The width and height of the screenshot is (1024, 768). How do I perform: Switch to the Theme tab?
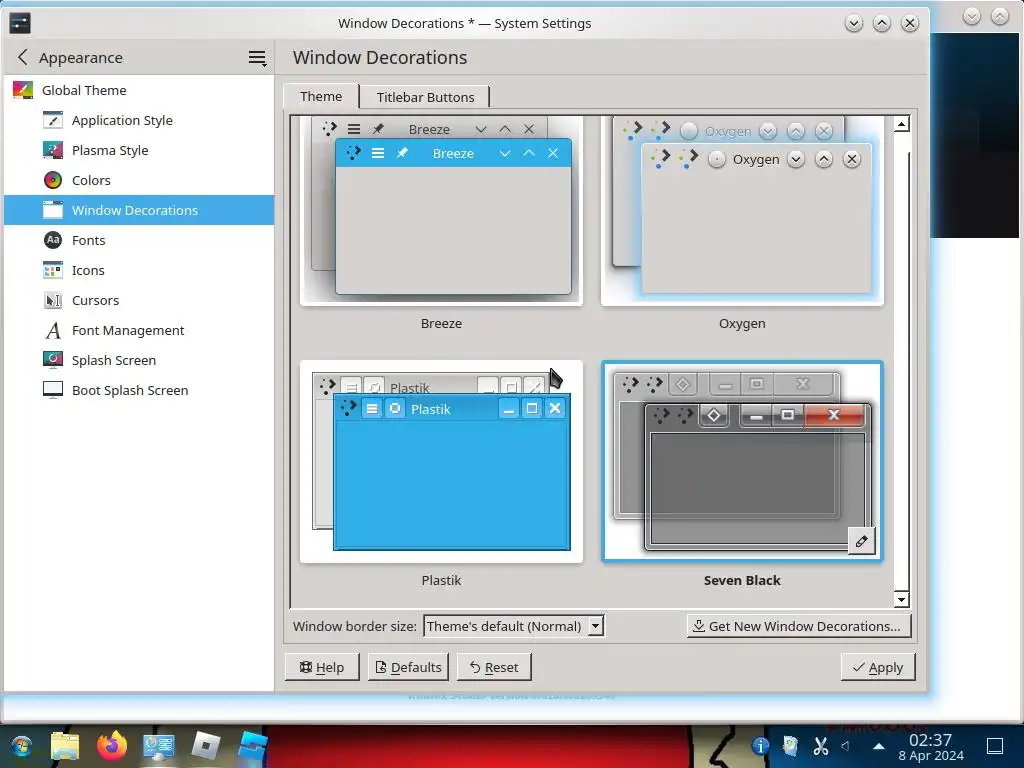click(321, 97)
